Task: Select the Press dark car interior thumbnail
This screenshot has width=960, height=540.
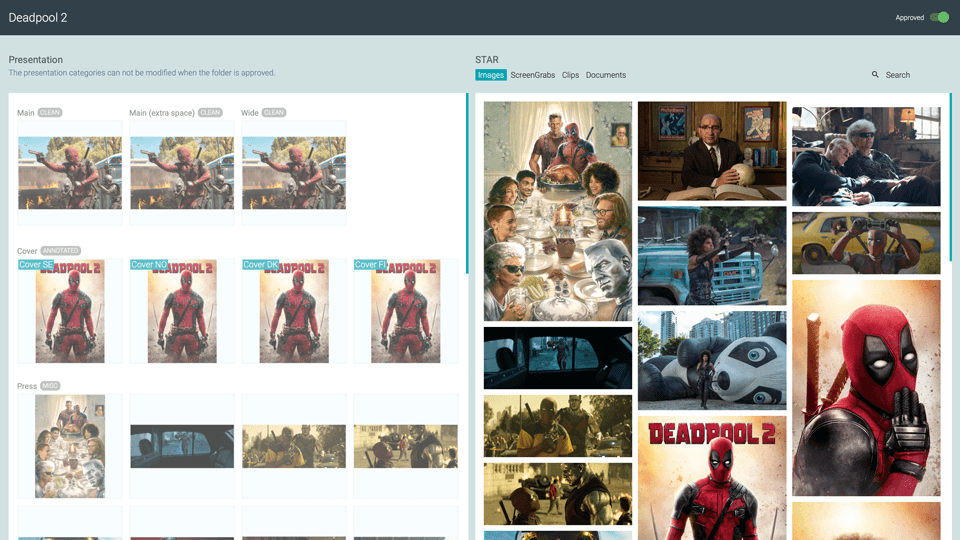Action: coord(182,446)
